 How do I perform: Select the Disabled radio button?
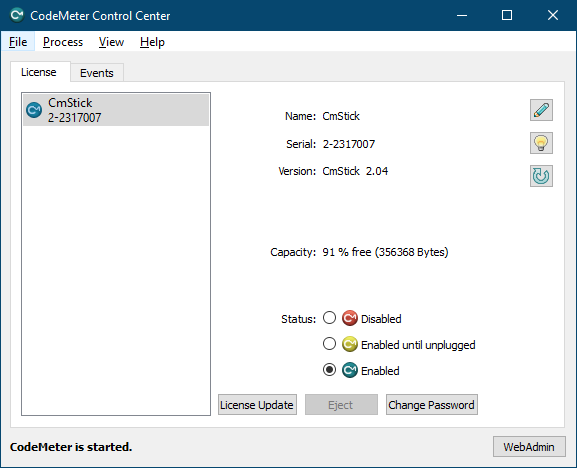(x=329, y=318)
